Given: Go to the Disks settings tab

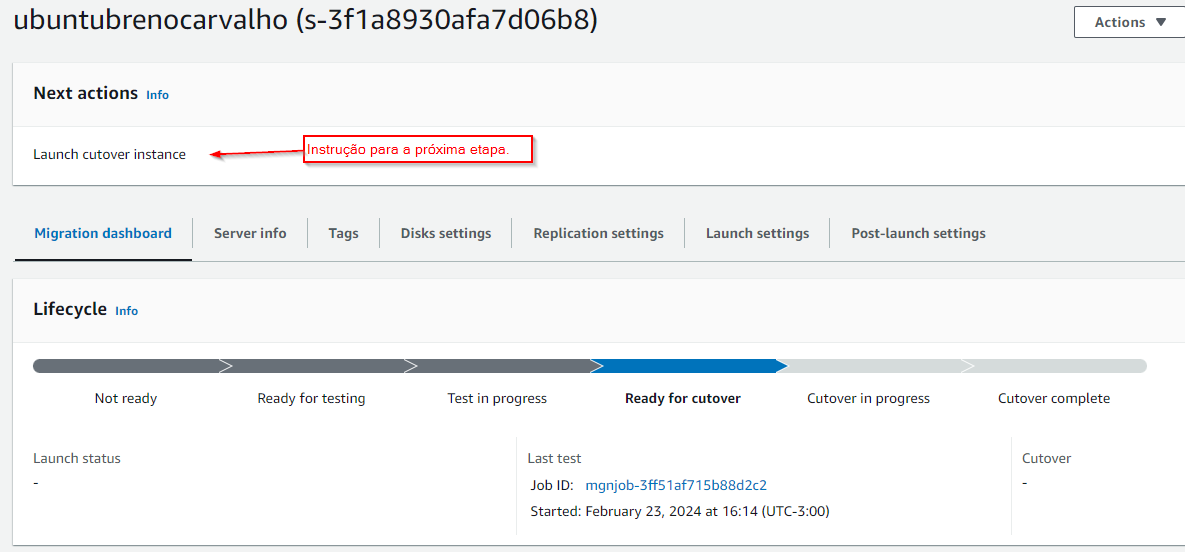Looking at the screenshot, I should click(446, 233).
